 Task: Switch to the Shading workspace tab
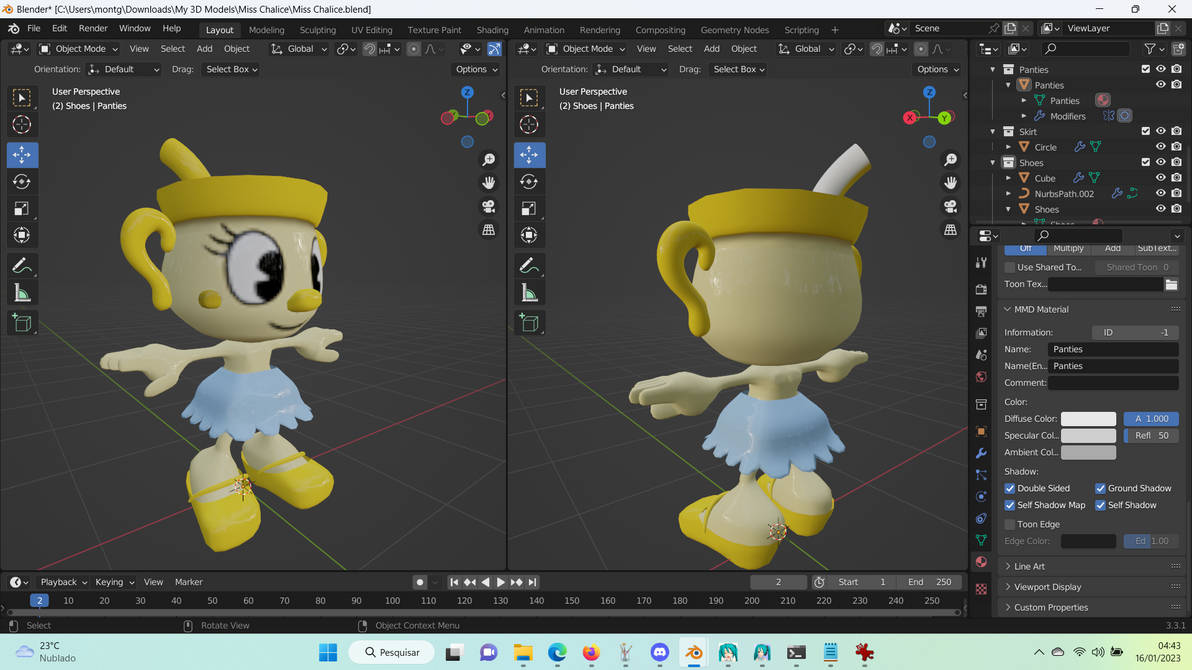click(492, 30)
